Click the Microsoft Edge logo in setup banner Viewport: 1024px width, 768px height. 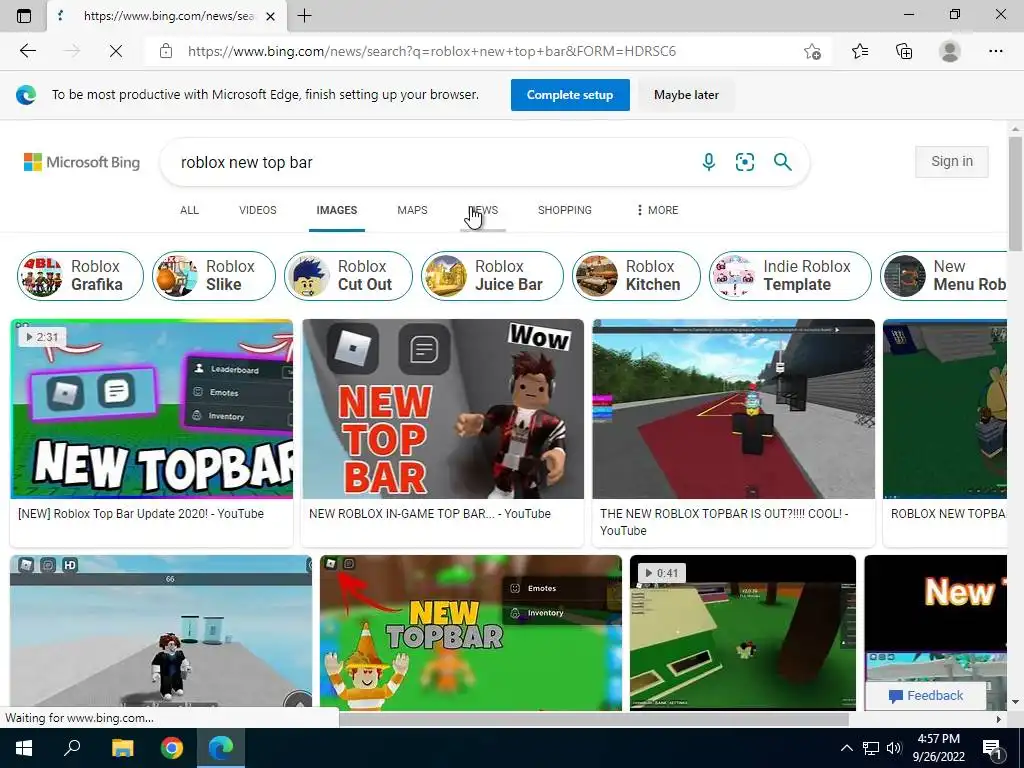point(26,95)
